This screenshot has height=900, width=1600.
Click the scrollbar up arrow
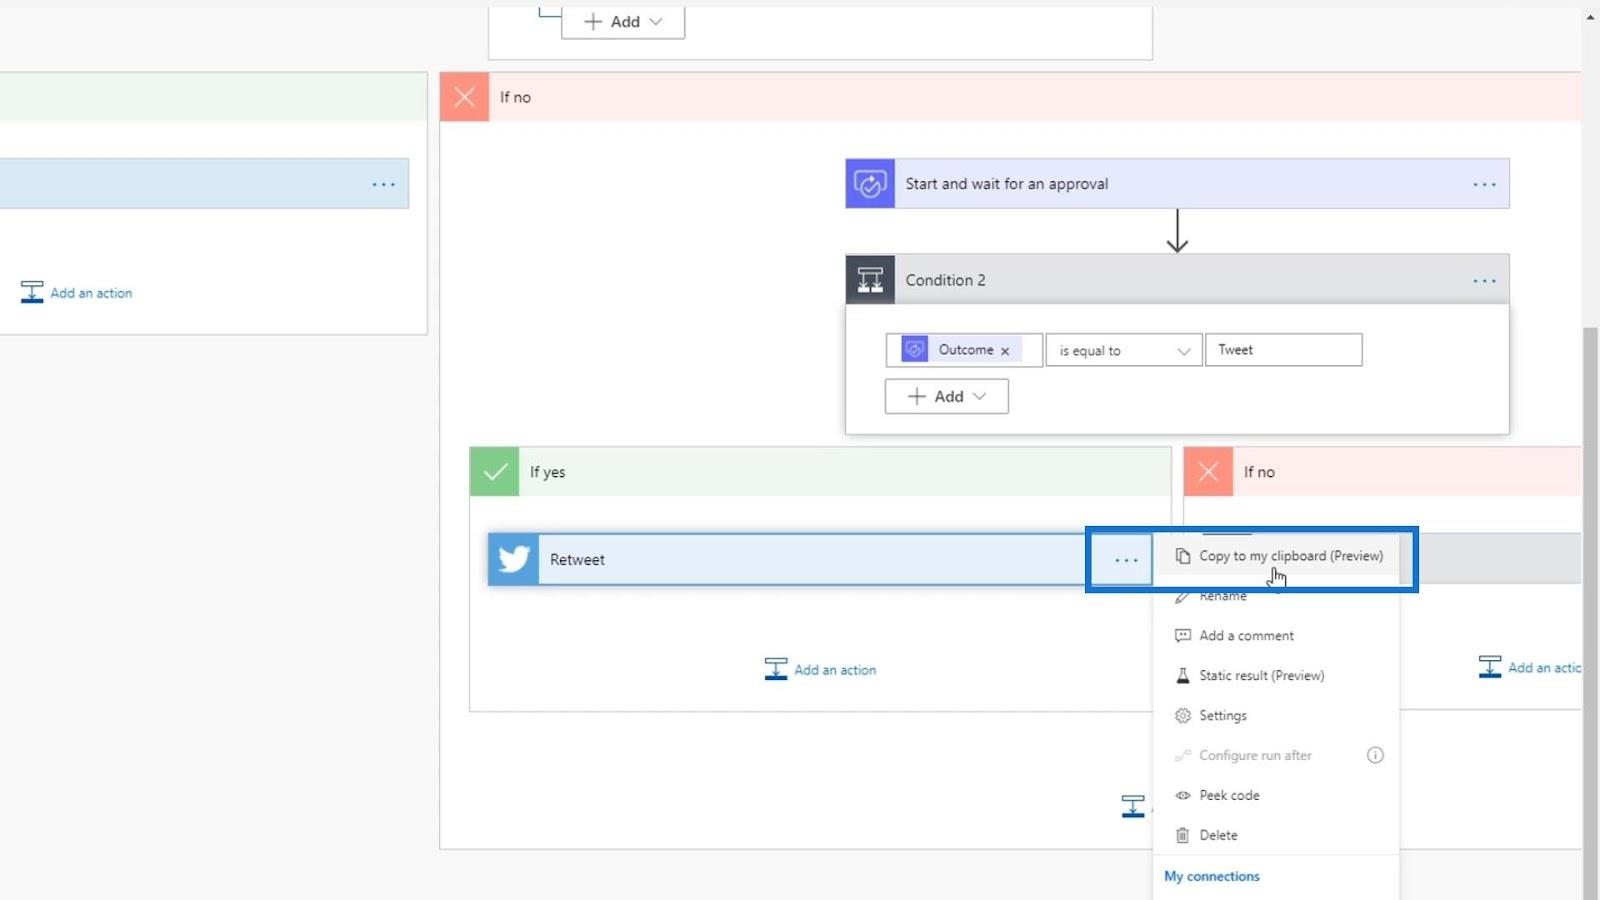(1590, 16)
